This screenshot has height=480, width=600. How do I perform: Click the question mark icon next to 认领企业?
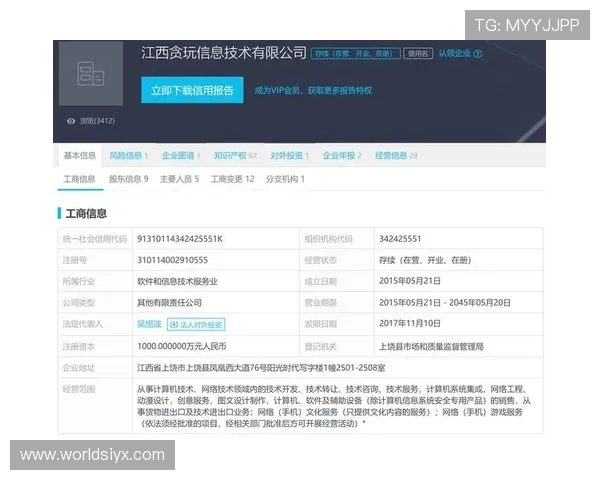pyautogui.click(x=478, y=54)
